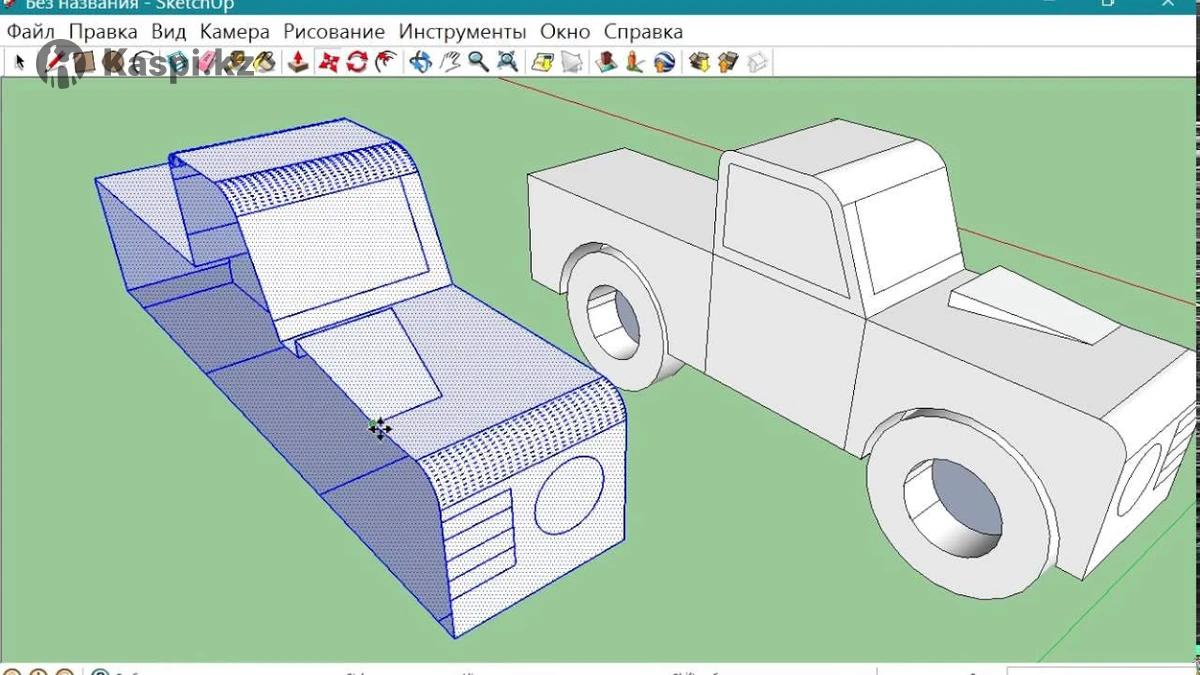
Task: Click the Add New Building icon
Action: 606,62
